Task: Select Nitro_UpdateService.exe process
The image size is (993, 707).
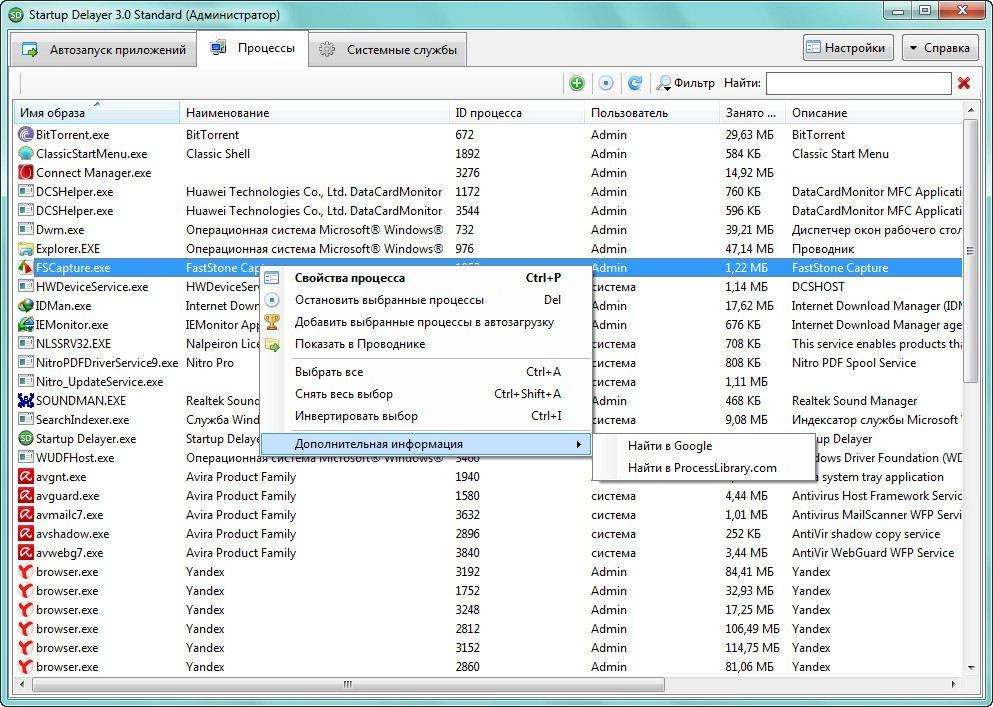Action: click(x=99, y=381)
